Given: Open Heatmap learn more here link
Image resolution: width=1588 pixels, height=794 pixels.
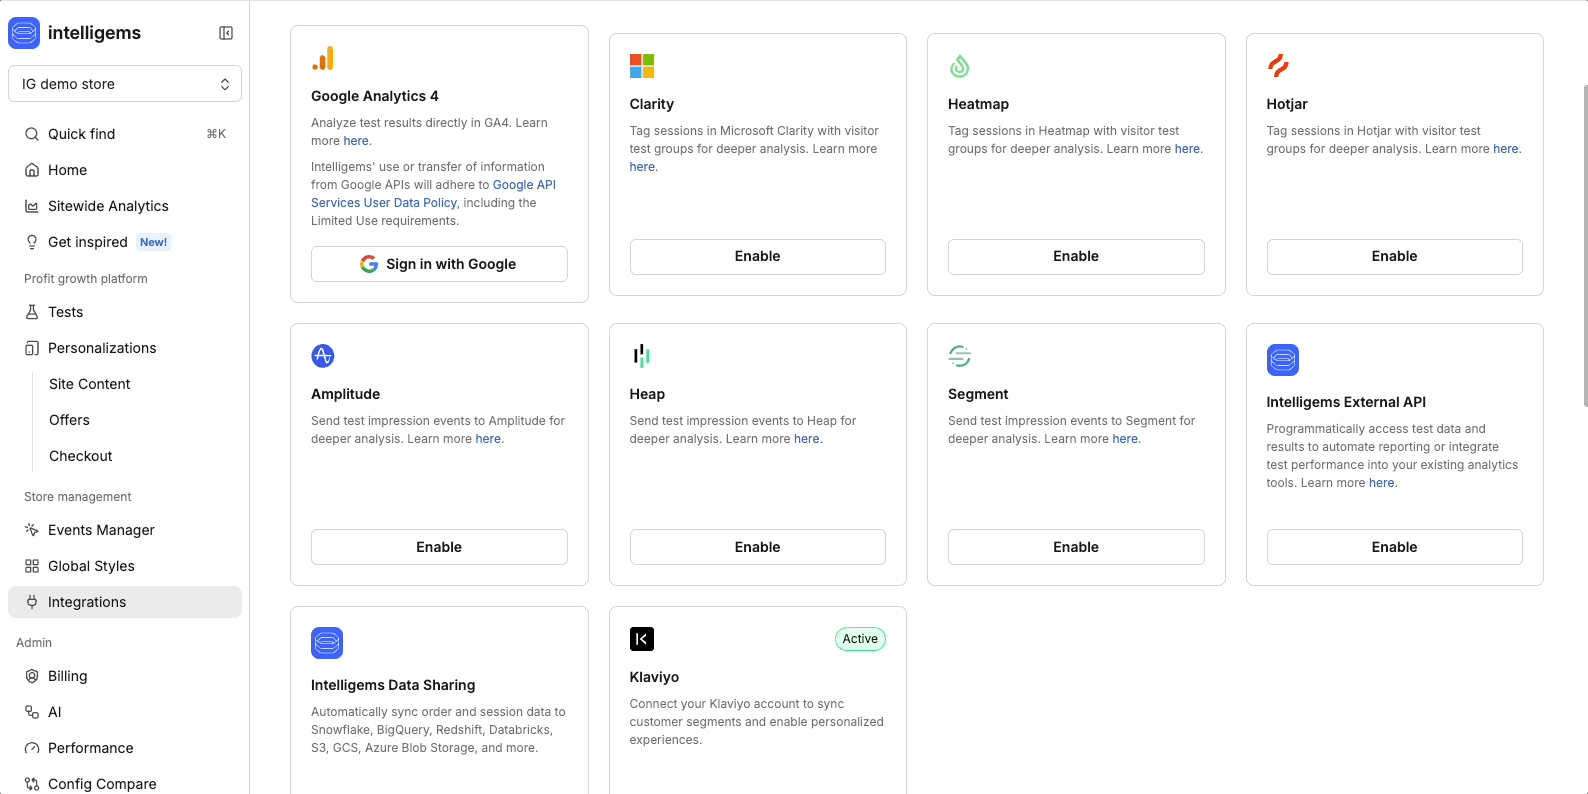Looking at the screenshot, I should pyautogui.click(x=1187, y=149).
